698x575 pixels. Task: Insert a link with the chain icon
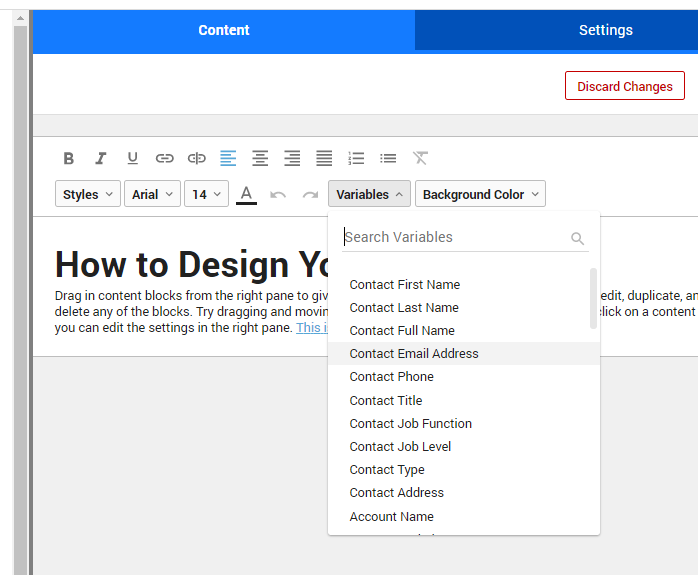(x=164, y=158)
